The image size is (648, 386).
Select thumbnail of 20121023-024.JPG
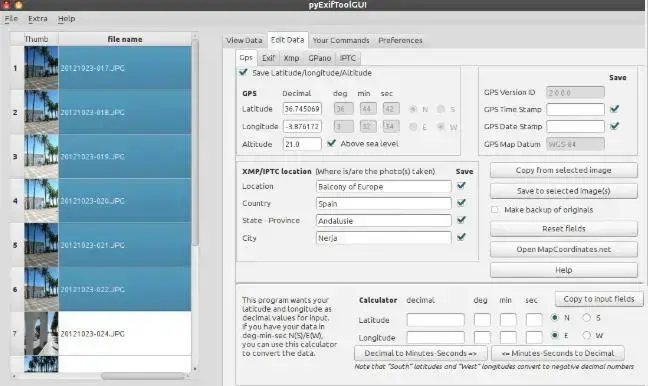[x=41, y=334]
